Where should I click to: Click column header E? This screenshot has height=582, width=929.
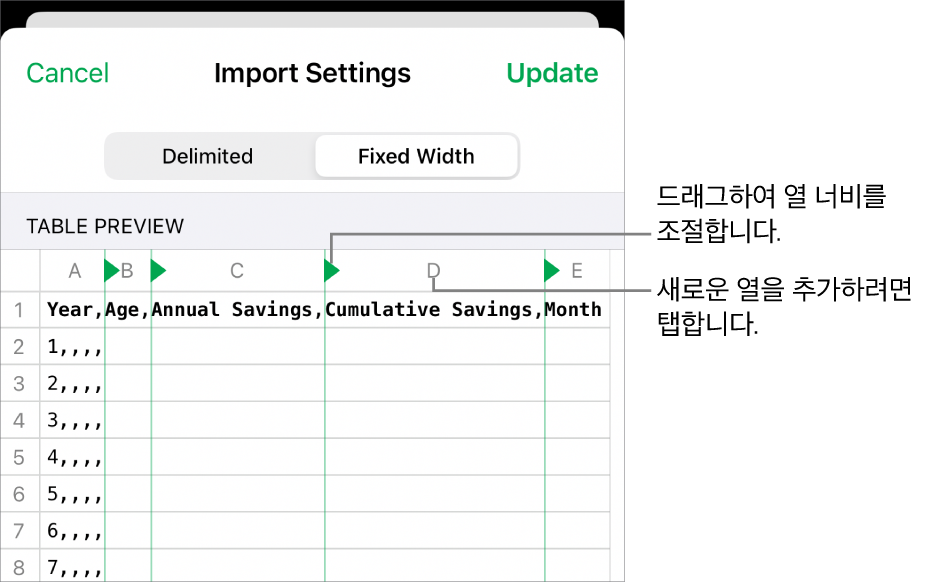pos(577,270)
